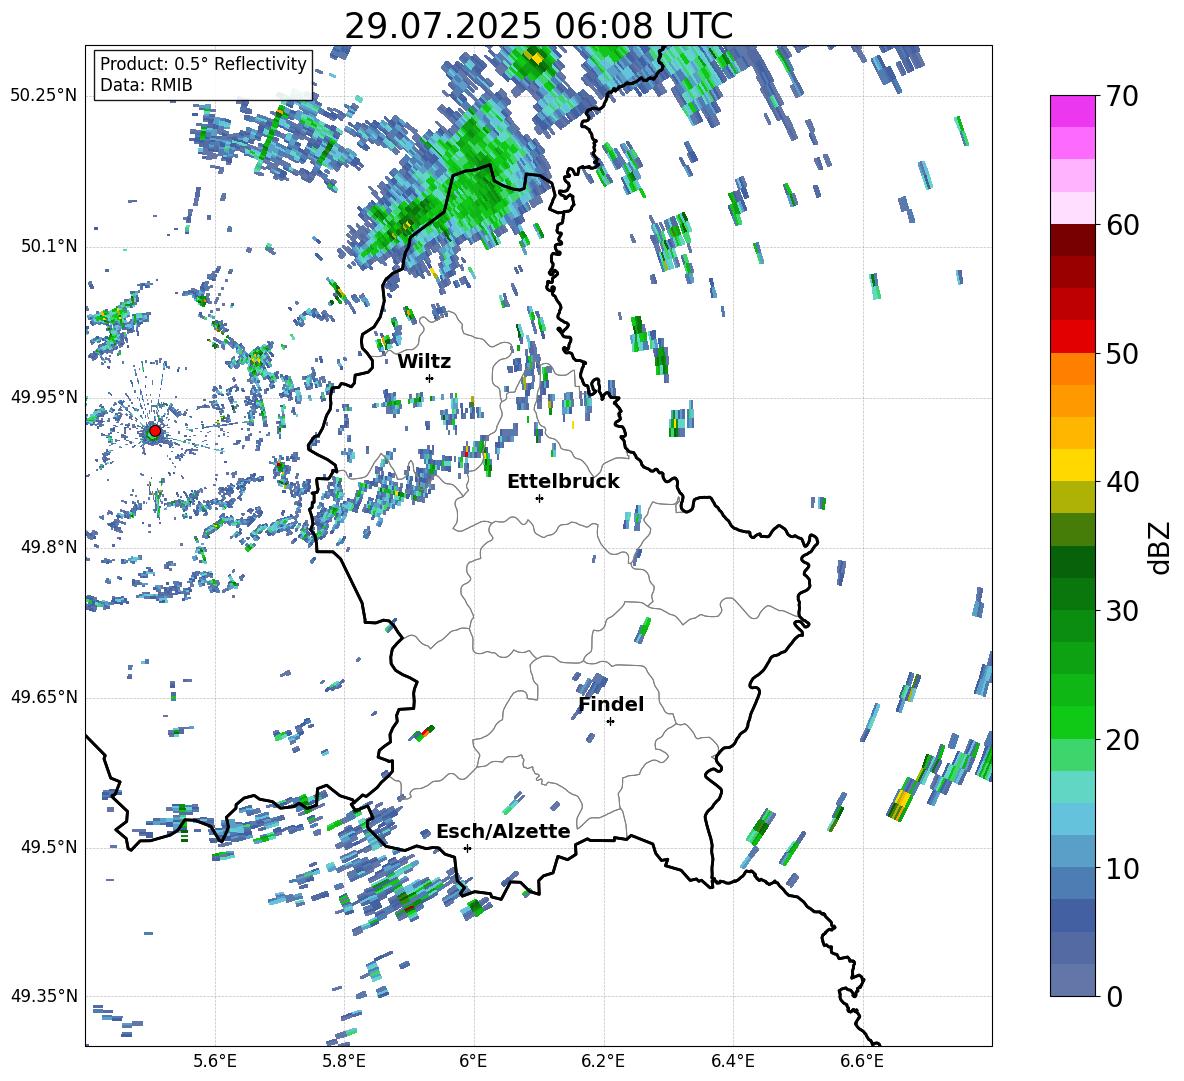The height and width of the screenshot is (1081, 1184).
Task: Click the Data: RMIB label
Action: [146, 85]
